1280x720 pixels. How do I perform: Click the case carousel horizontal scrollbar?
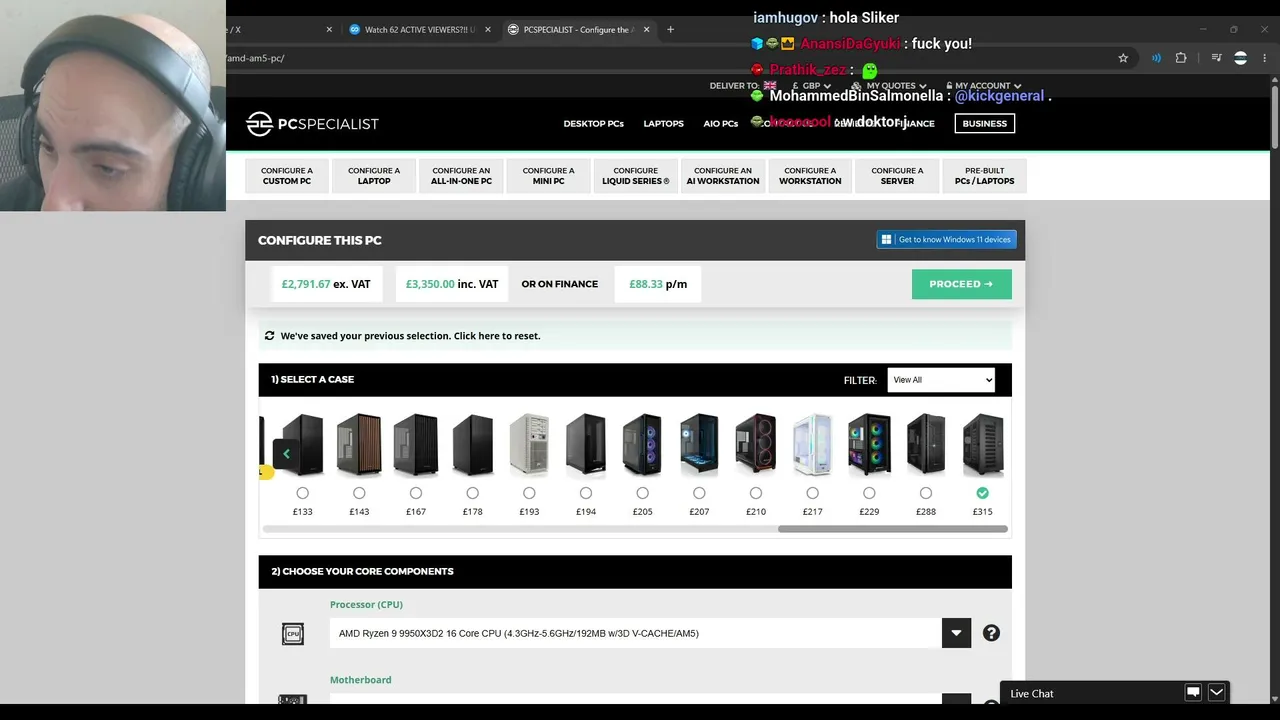tap(892, 529)
